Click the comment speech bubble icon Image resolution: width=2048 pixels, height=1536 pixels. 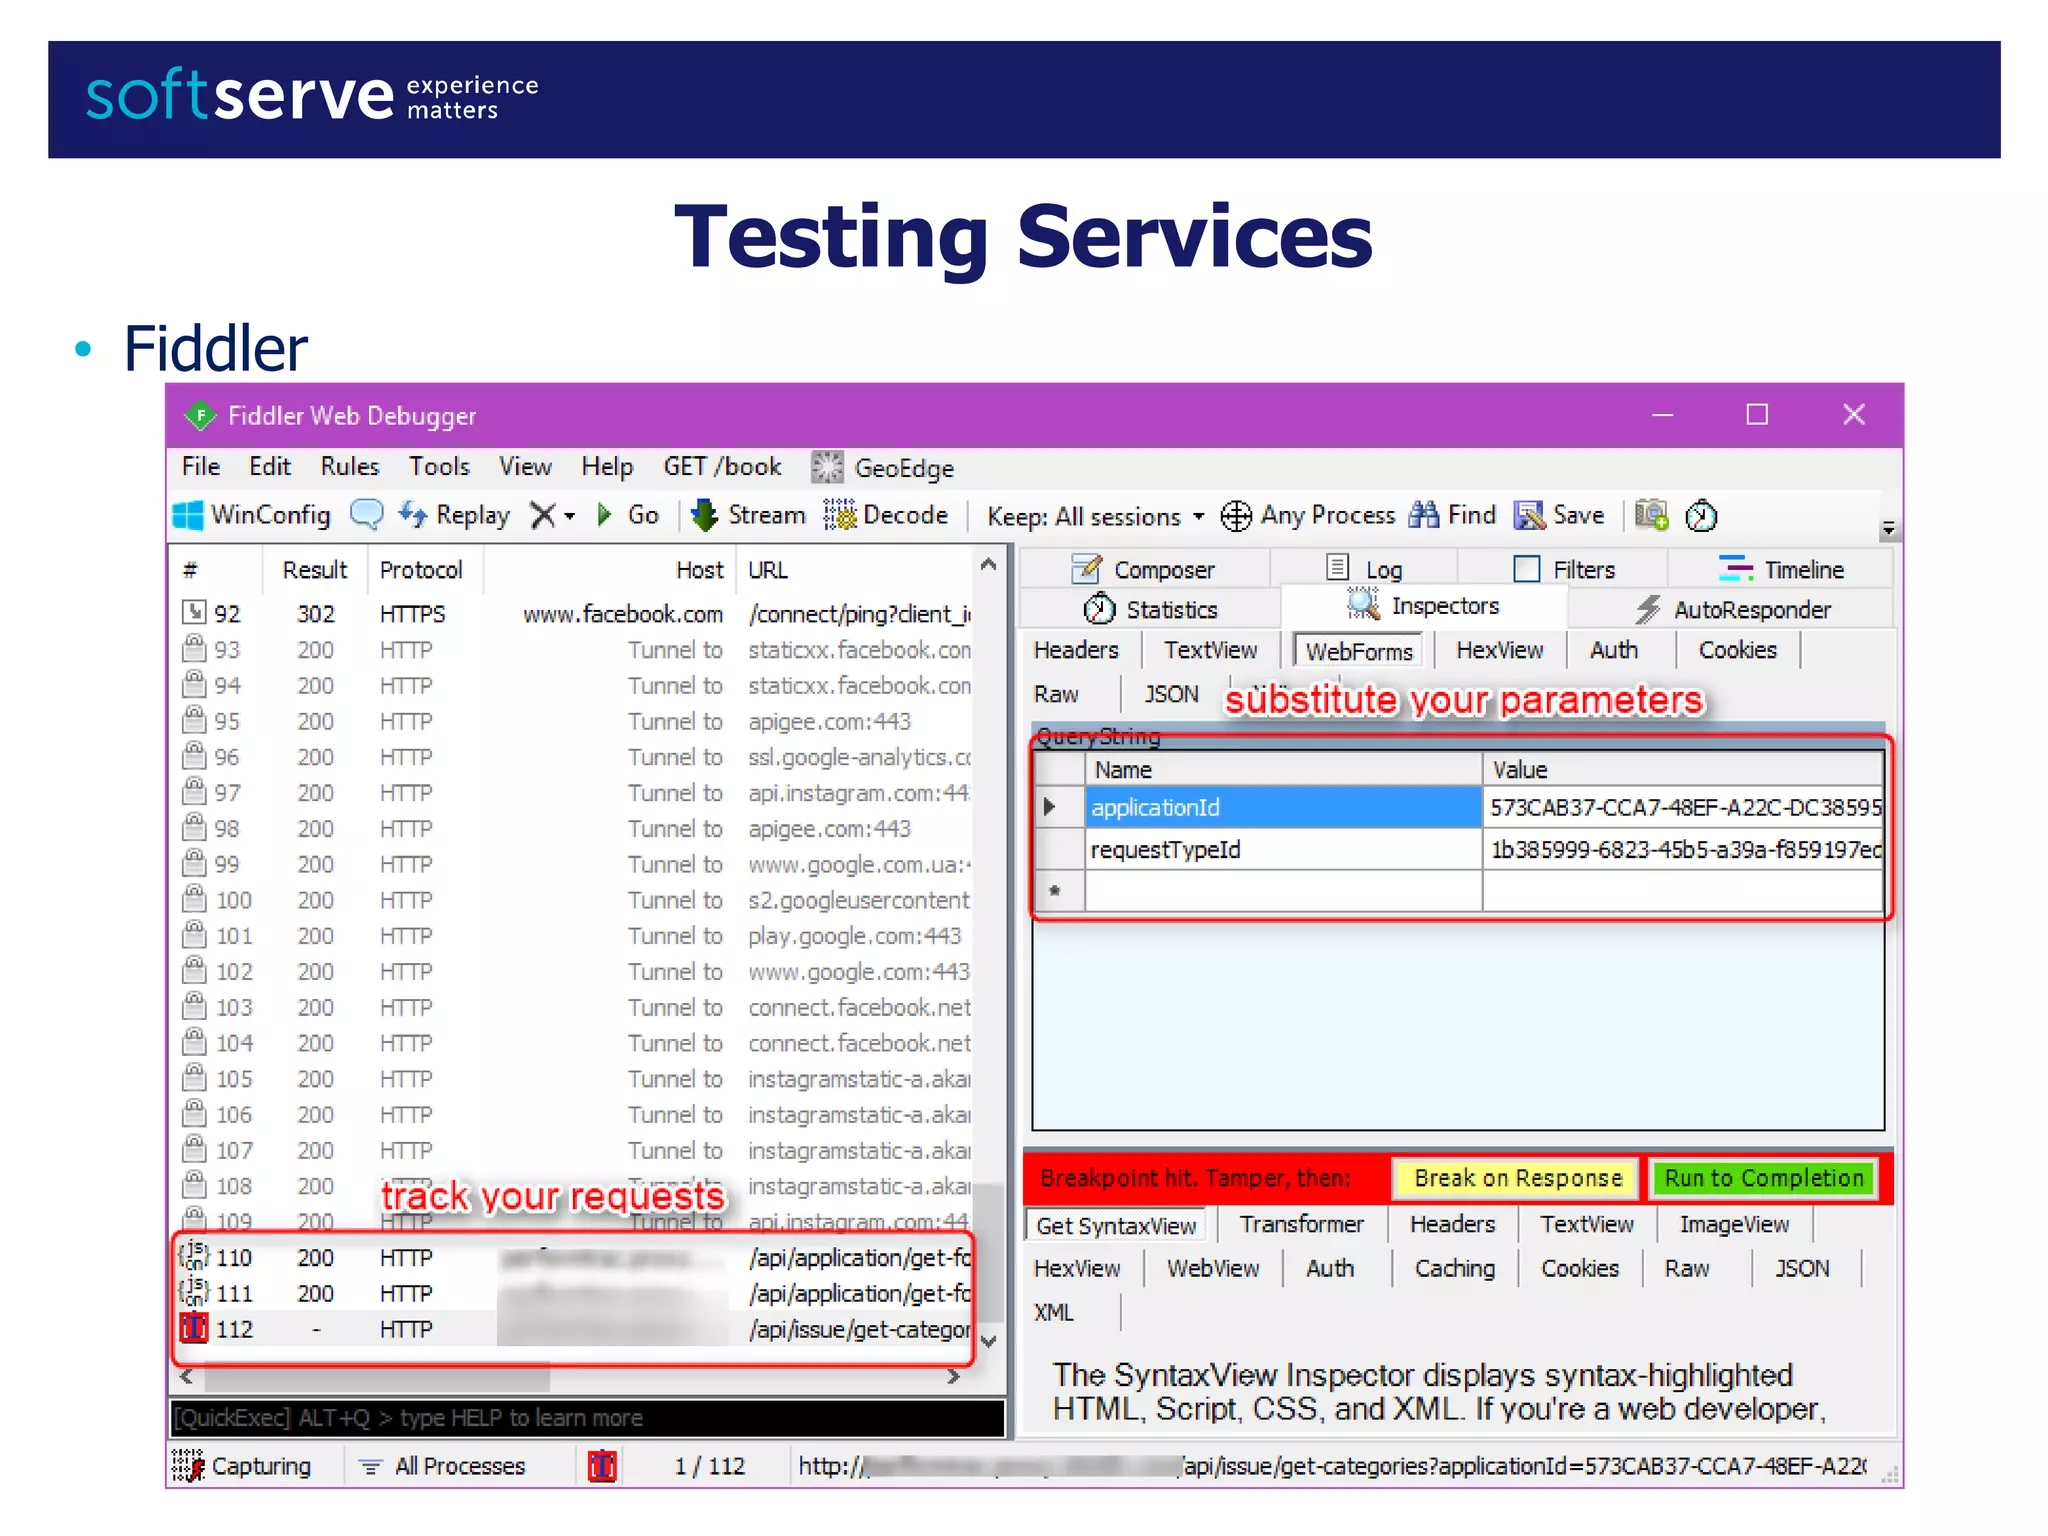click(367, 514)
